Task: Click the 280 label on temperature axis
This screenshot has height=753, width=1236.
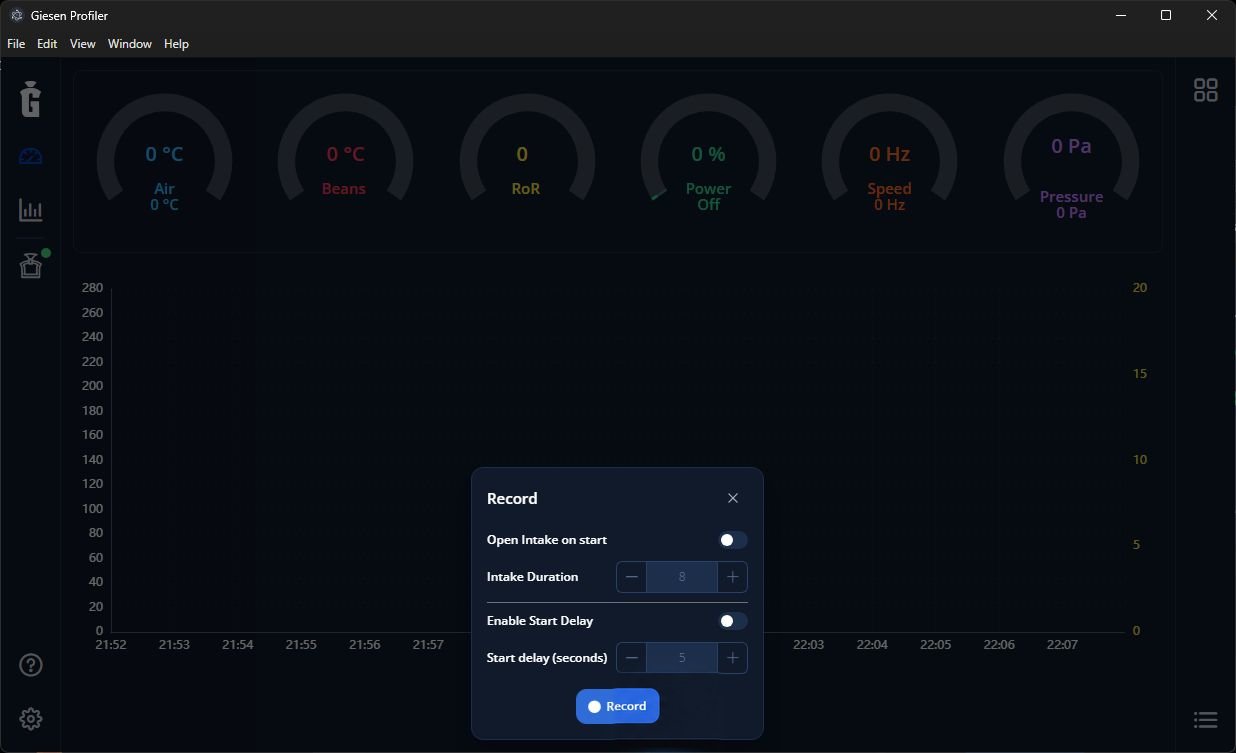Action: coord(92,288)
